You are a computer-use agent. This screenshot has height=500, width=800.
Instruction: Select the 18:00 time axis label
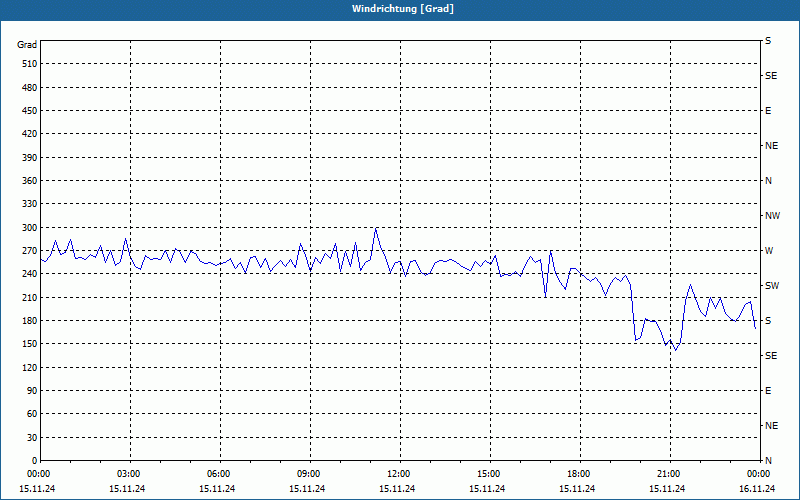coord(580,474)
